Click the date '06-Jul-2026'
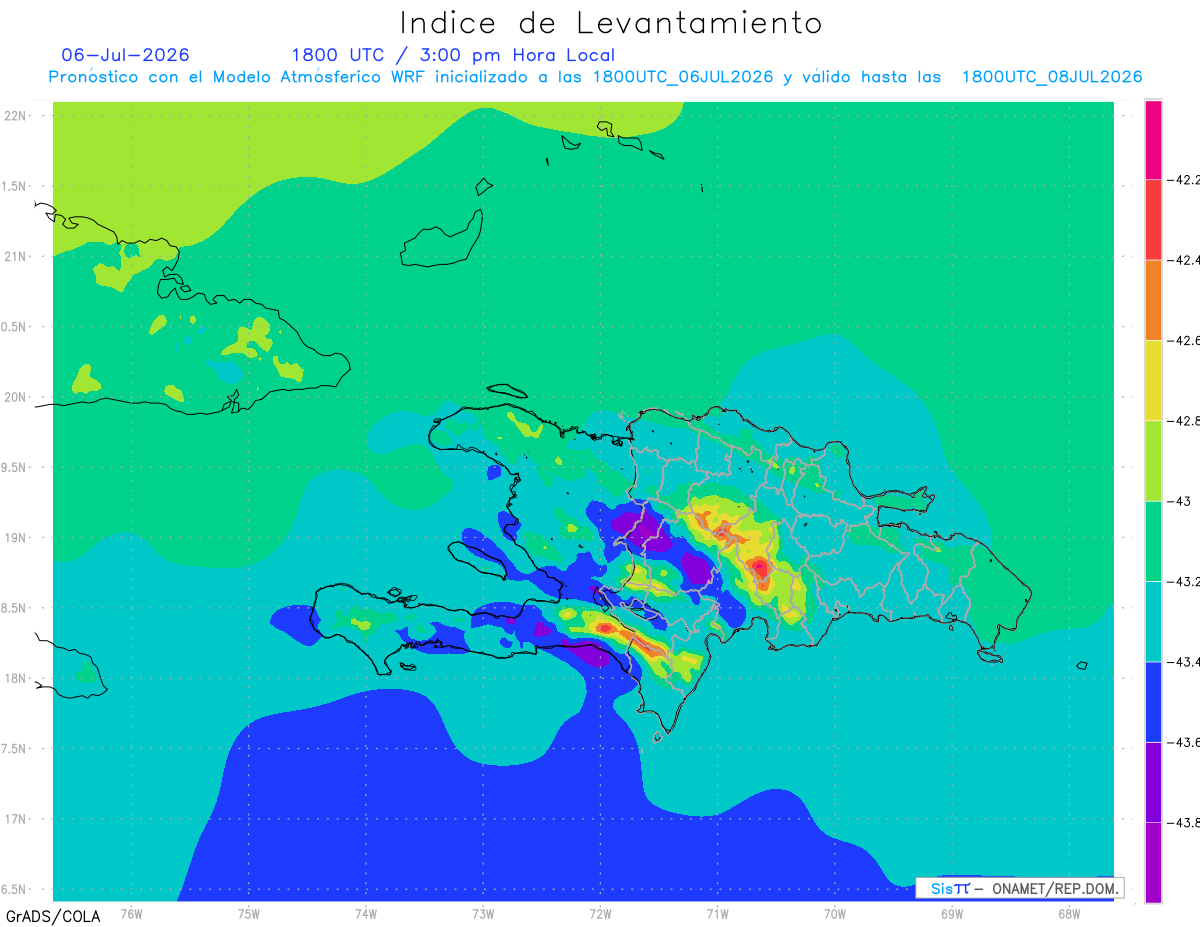The width and height of the screenshot is (1200, 927). tap(125, 55)
